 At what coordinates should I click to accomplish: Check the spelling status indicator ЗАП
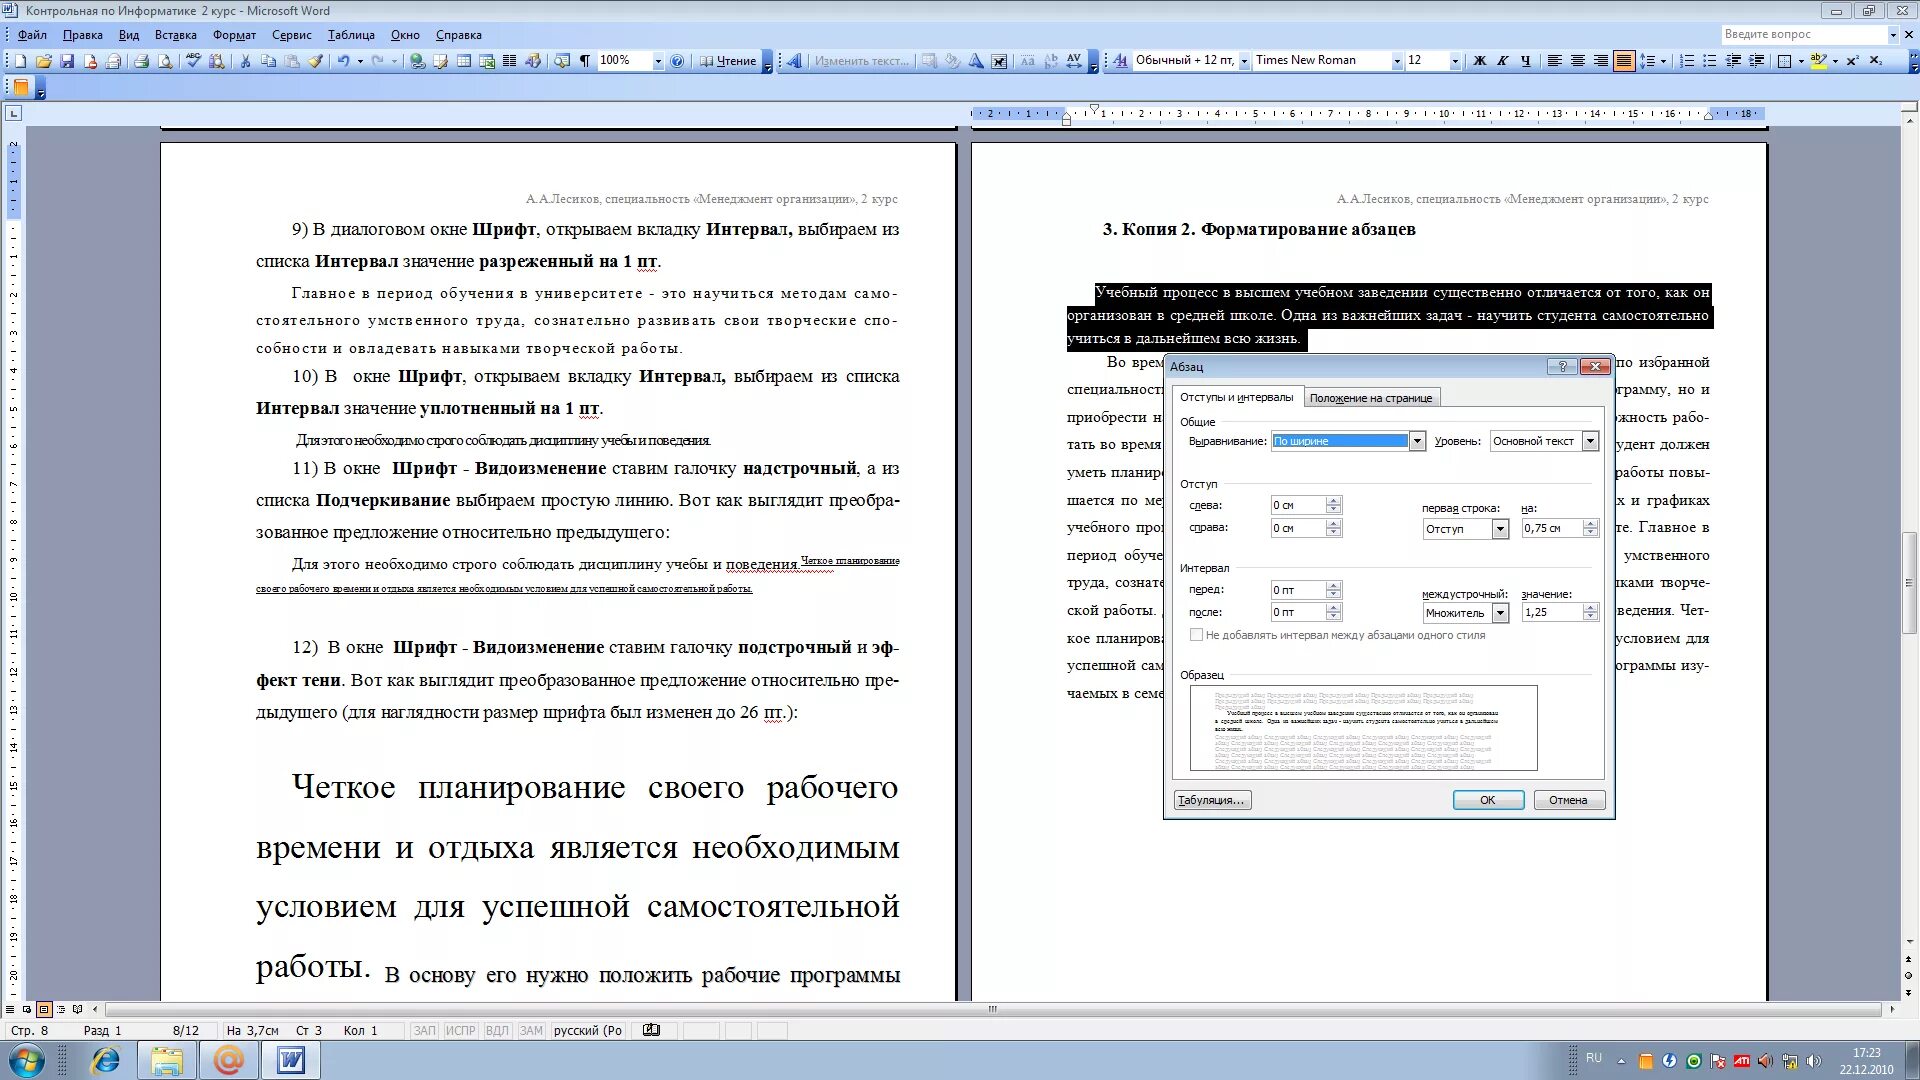click(x=425, y=1030)
